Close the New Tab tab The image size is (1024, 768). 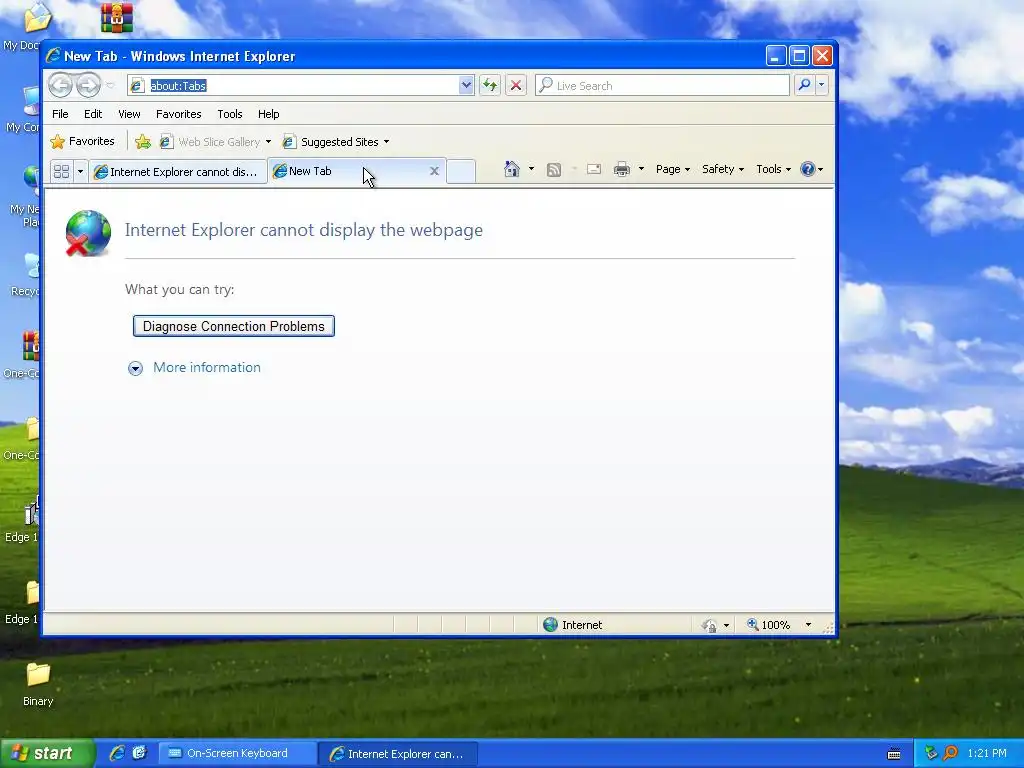434,171
